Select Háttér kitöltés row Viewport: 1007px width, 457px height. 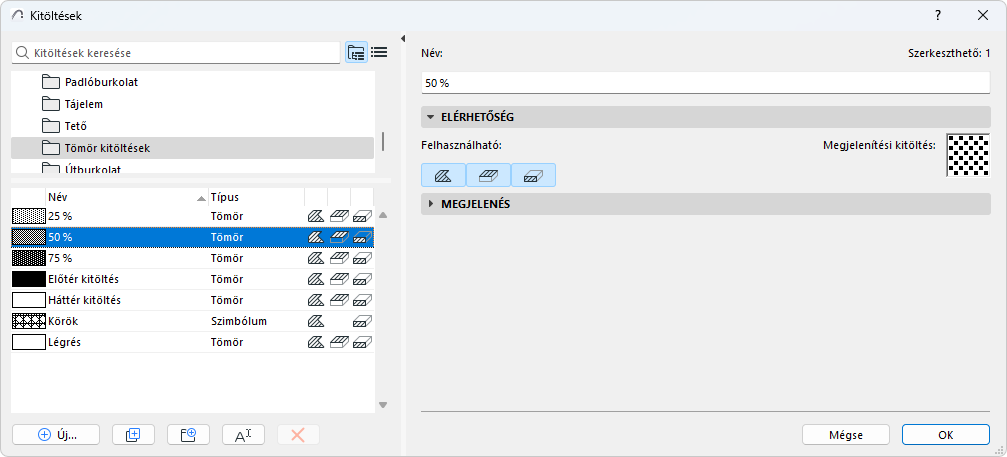(193, 300)
